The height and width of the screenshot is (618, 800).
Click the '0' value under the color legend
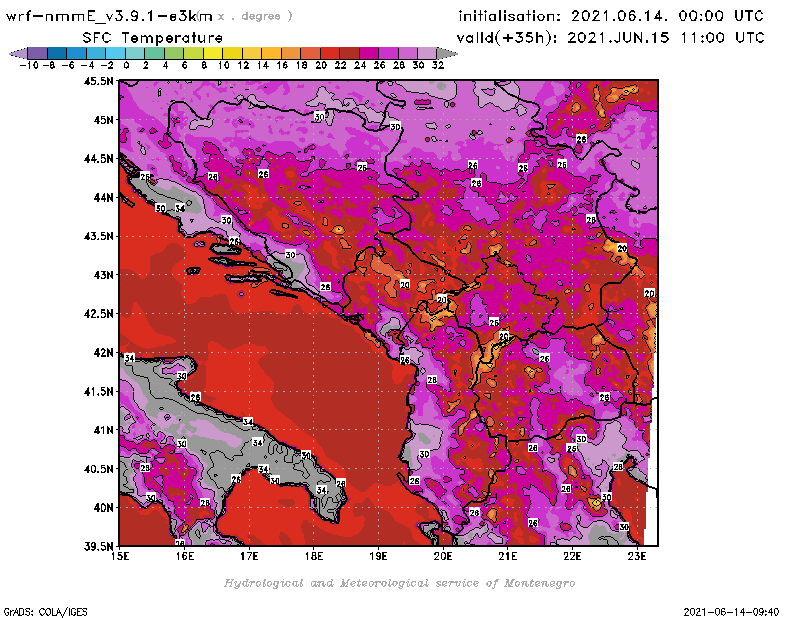[x=126, y=66]
